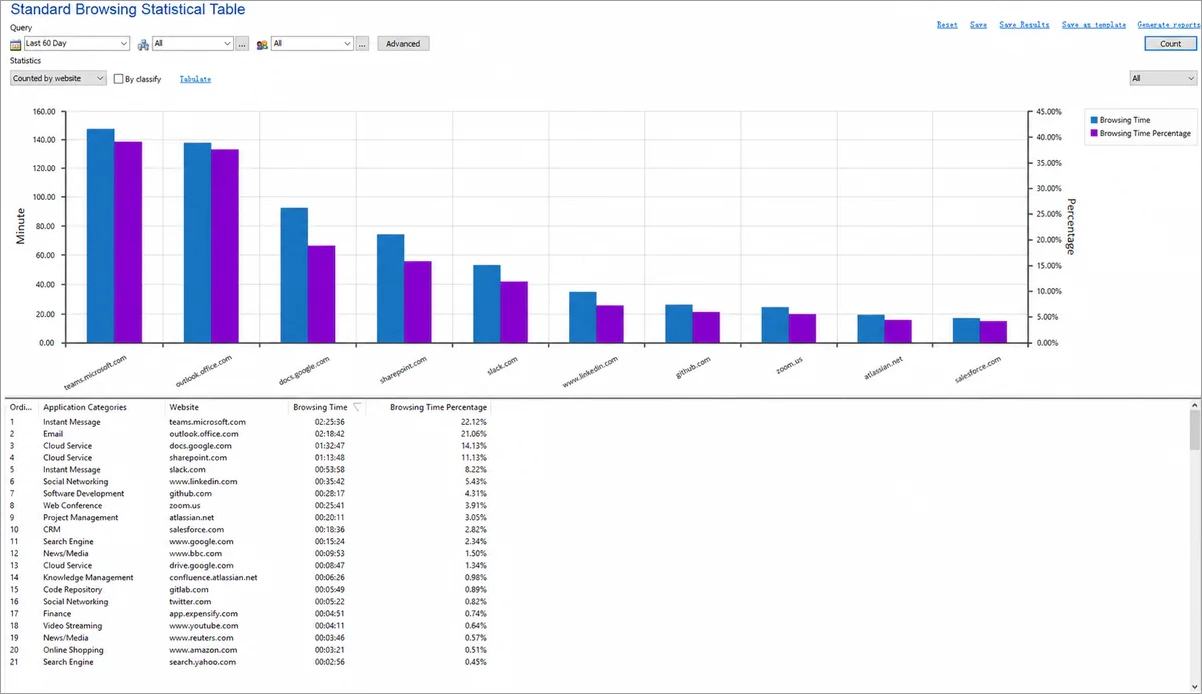This screenshot has width=1202, height=694.
Task: Click the calendar icon beside the date range
Action: point(16,44)
